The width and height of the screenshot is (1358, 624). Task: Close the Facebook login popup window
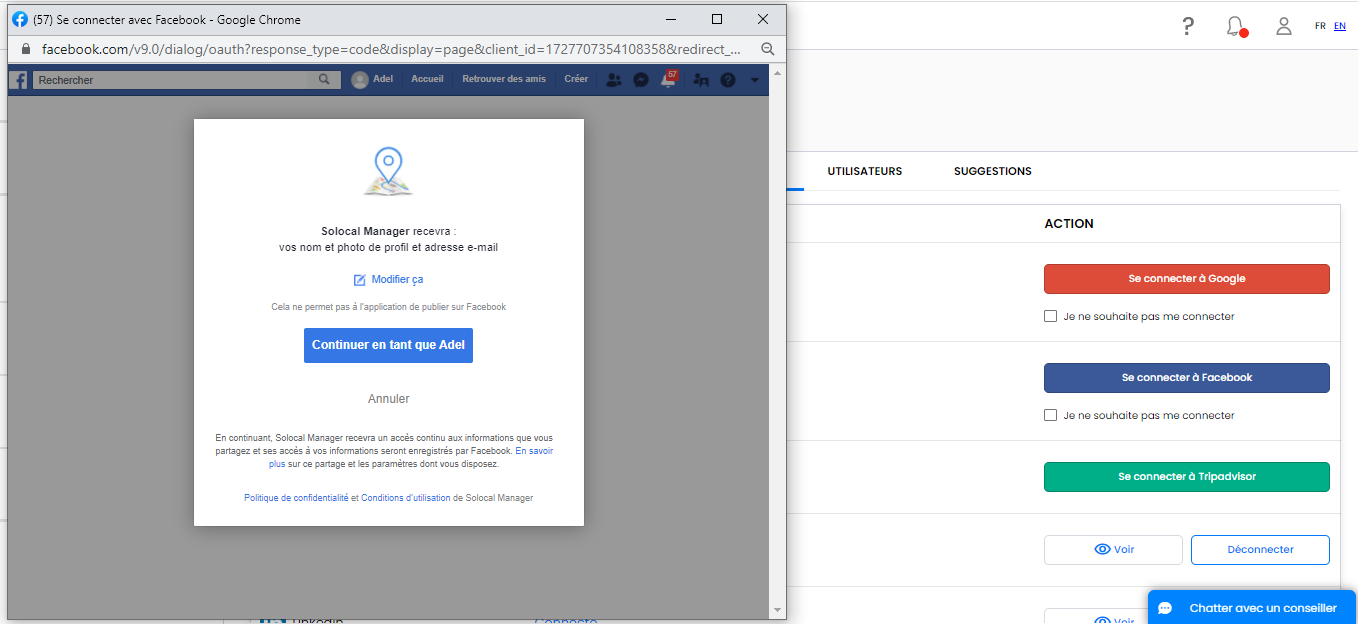tap(763, 19)
